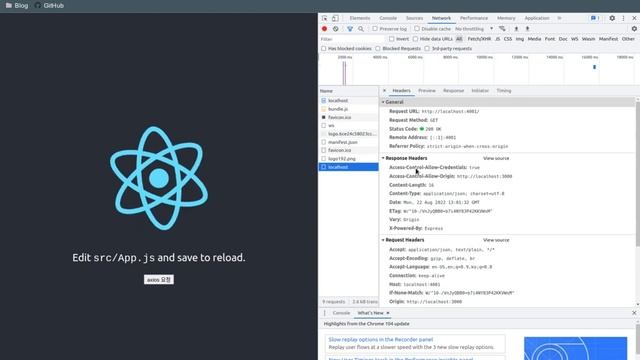Enable Disable cache checkbox

point(416,29)
